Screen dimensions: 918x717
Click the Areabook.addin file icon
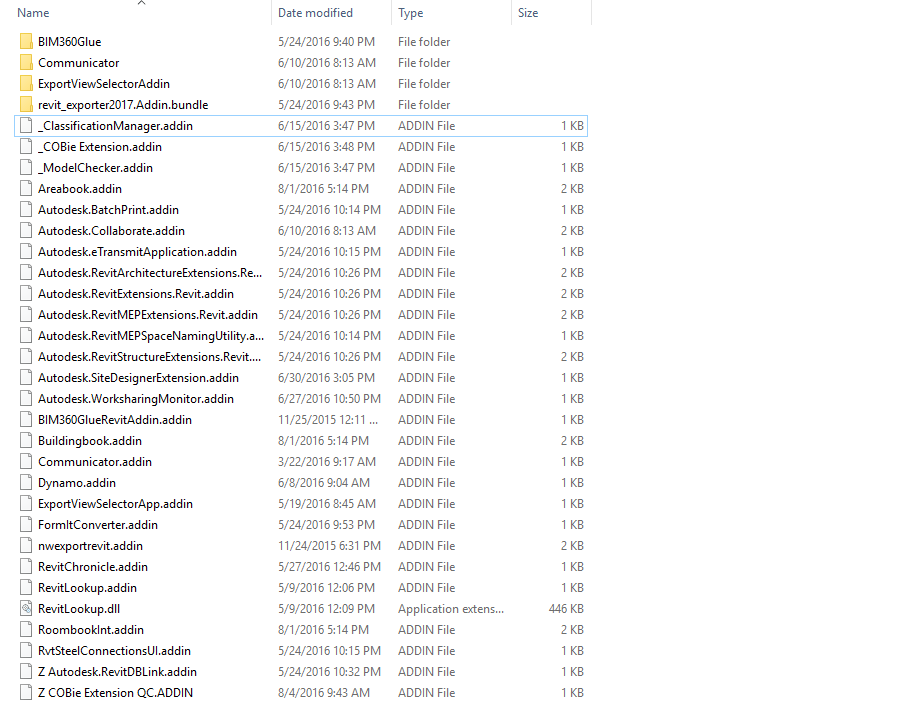[x=26, y=189]
